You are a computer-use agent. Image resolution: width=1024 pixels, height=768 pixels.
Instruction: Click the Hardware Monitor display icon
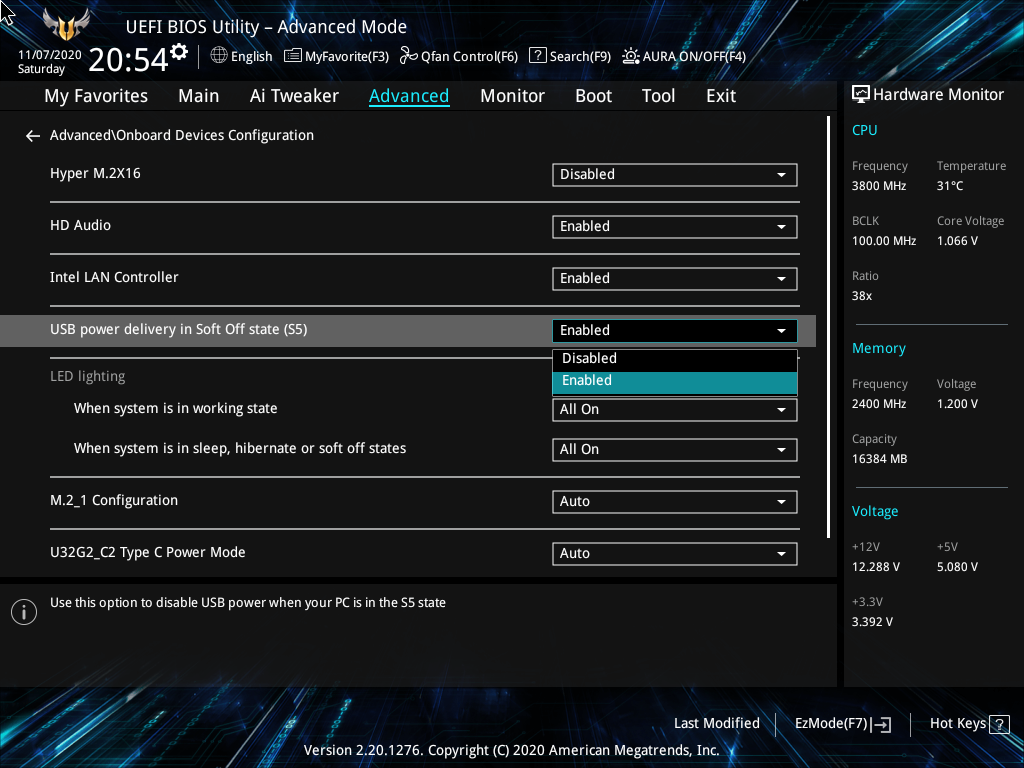pos(861,95)
